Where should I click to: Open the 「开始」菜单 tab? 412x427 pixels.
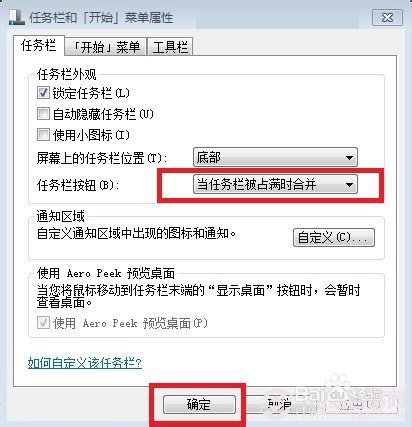point(105,47)
